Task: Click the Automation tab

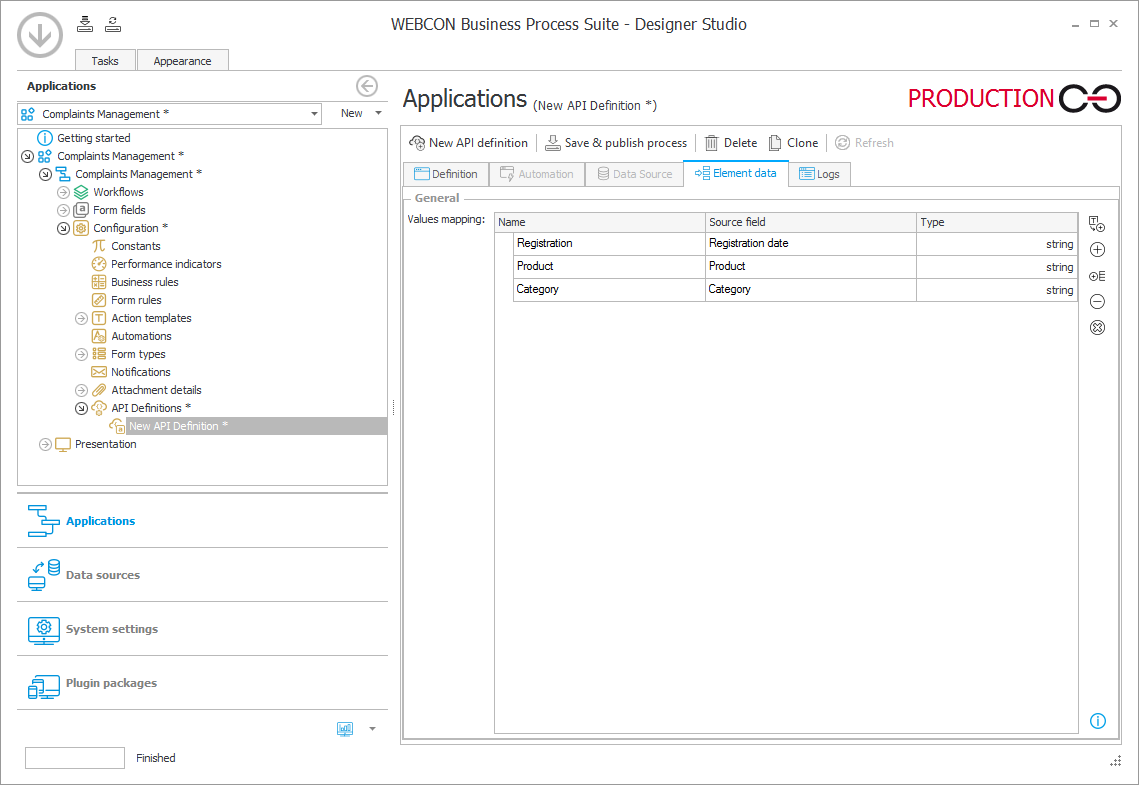Action: tap(537, 174)
